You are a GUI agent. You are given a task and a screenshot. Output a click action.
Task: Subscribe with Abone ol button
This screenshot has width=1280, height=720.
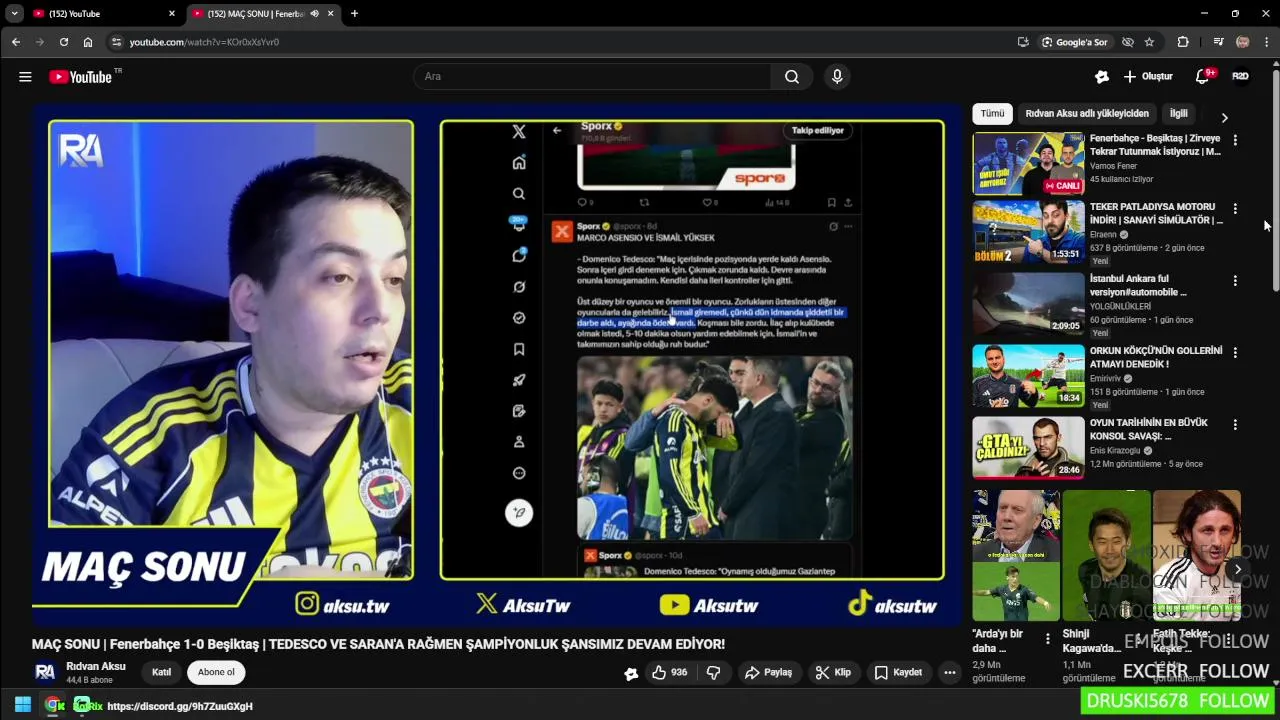[x=216, y=672]
